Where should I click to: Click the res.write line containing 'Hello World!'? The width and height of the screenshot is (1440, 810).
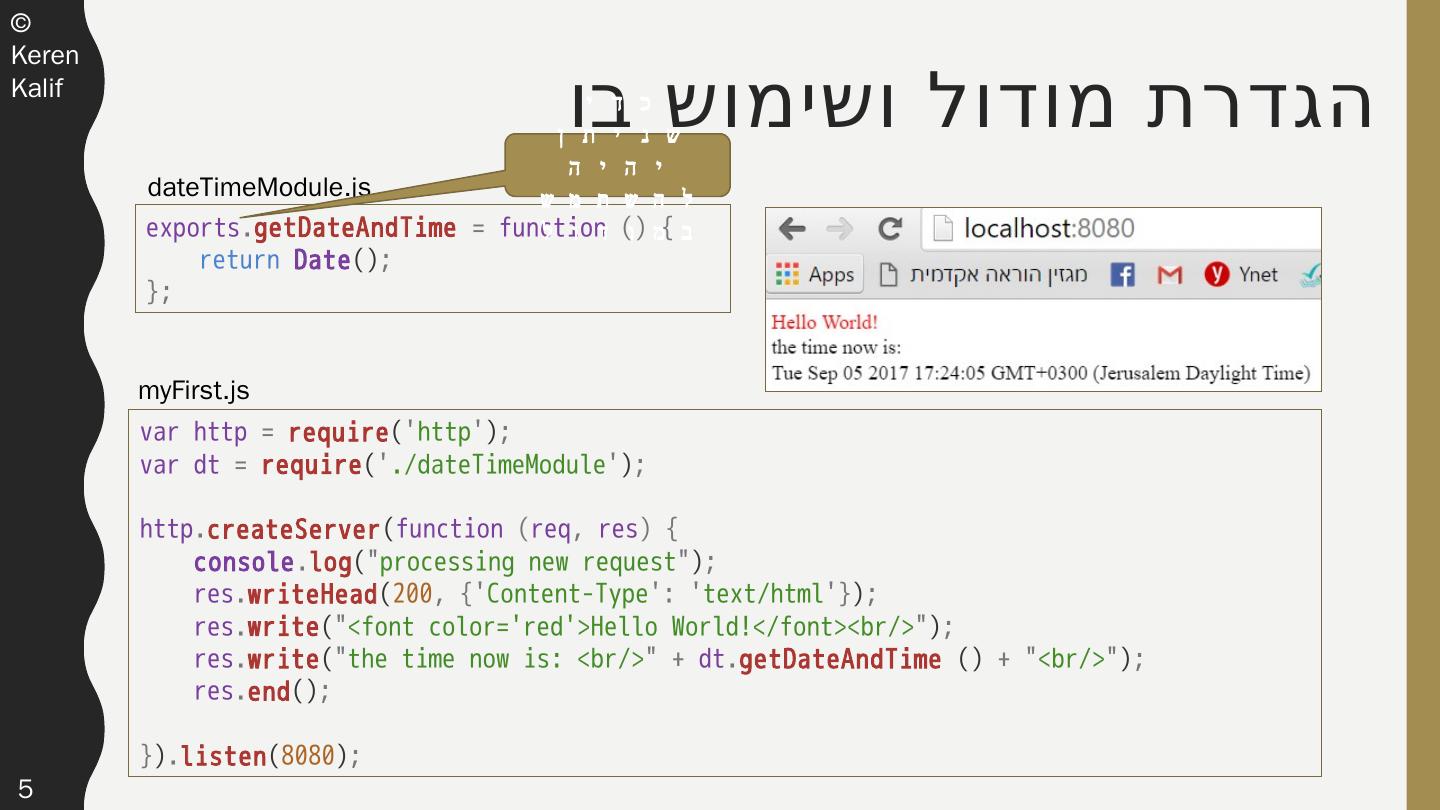pos(573,627)
